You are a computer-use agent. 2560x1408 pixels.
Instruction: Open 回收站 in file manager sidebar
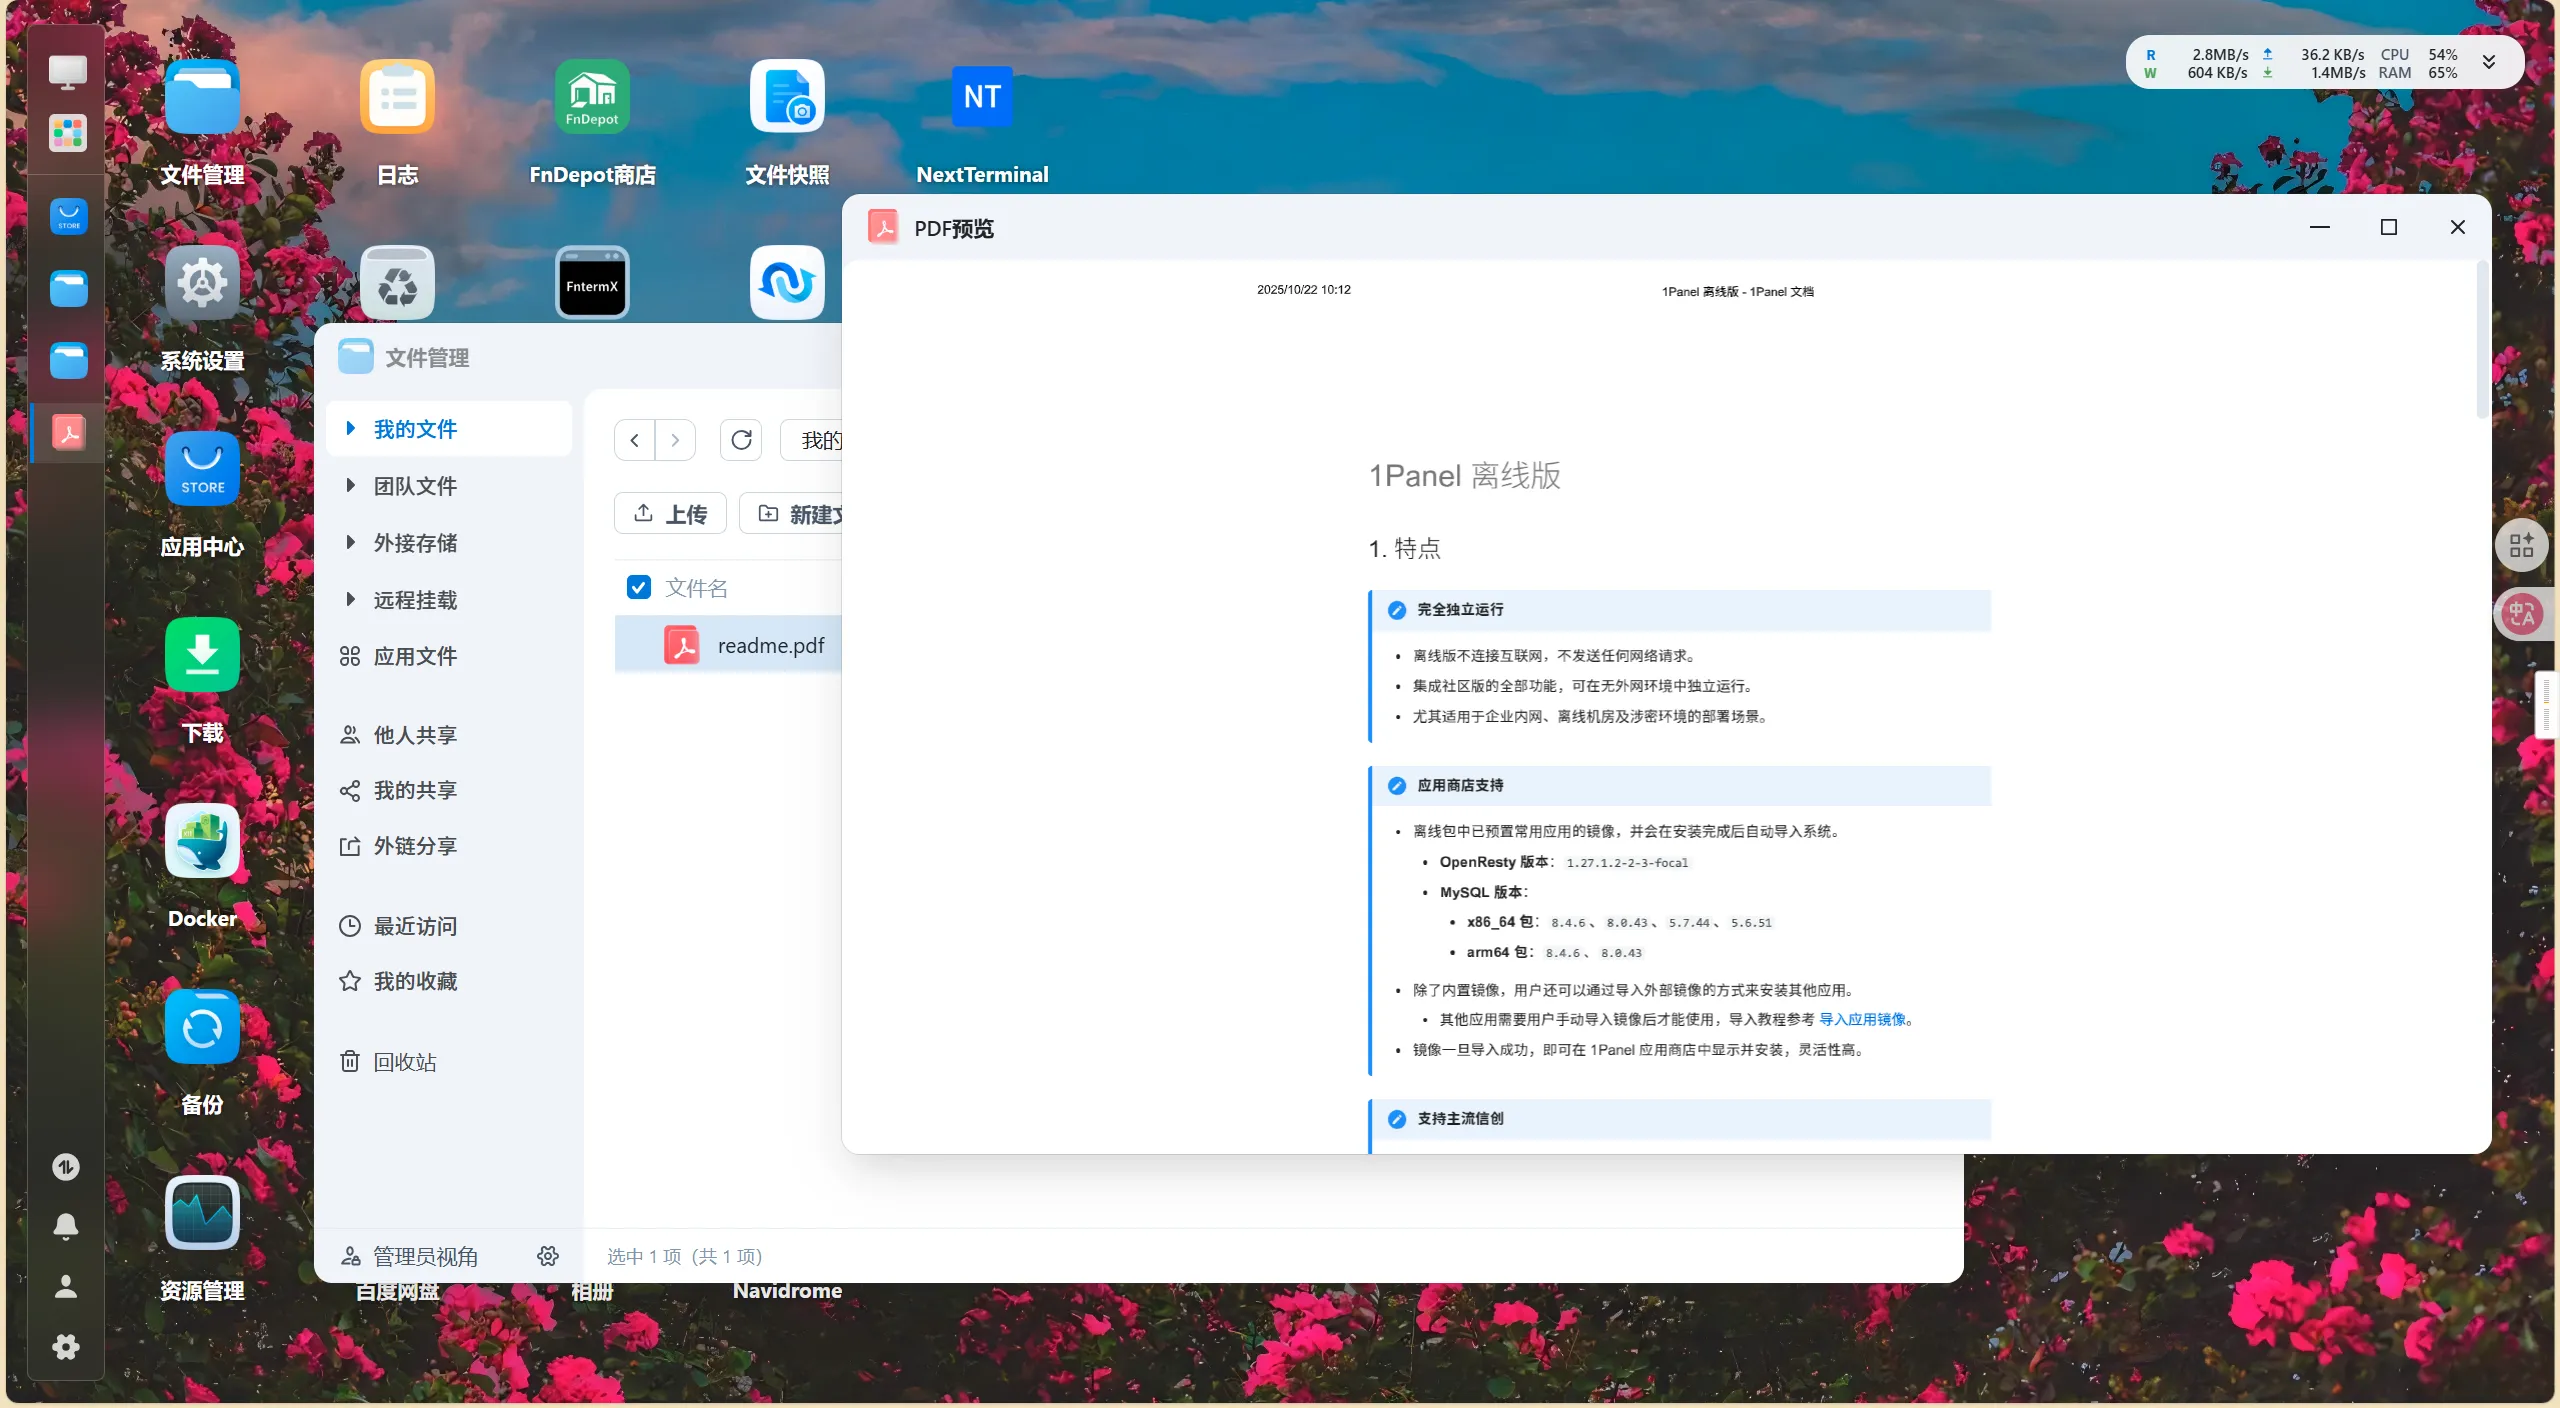pos(404,1062)
